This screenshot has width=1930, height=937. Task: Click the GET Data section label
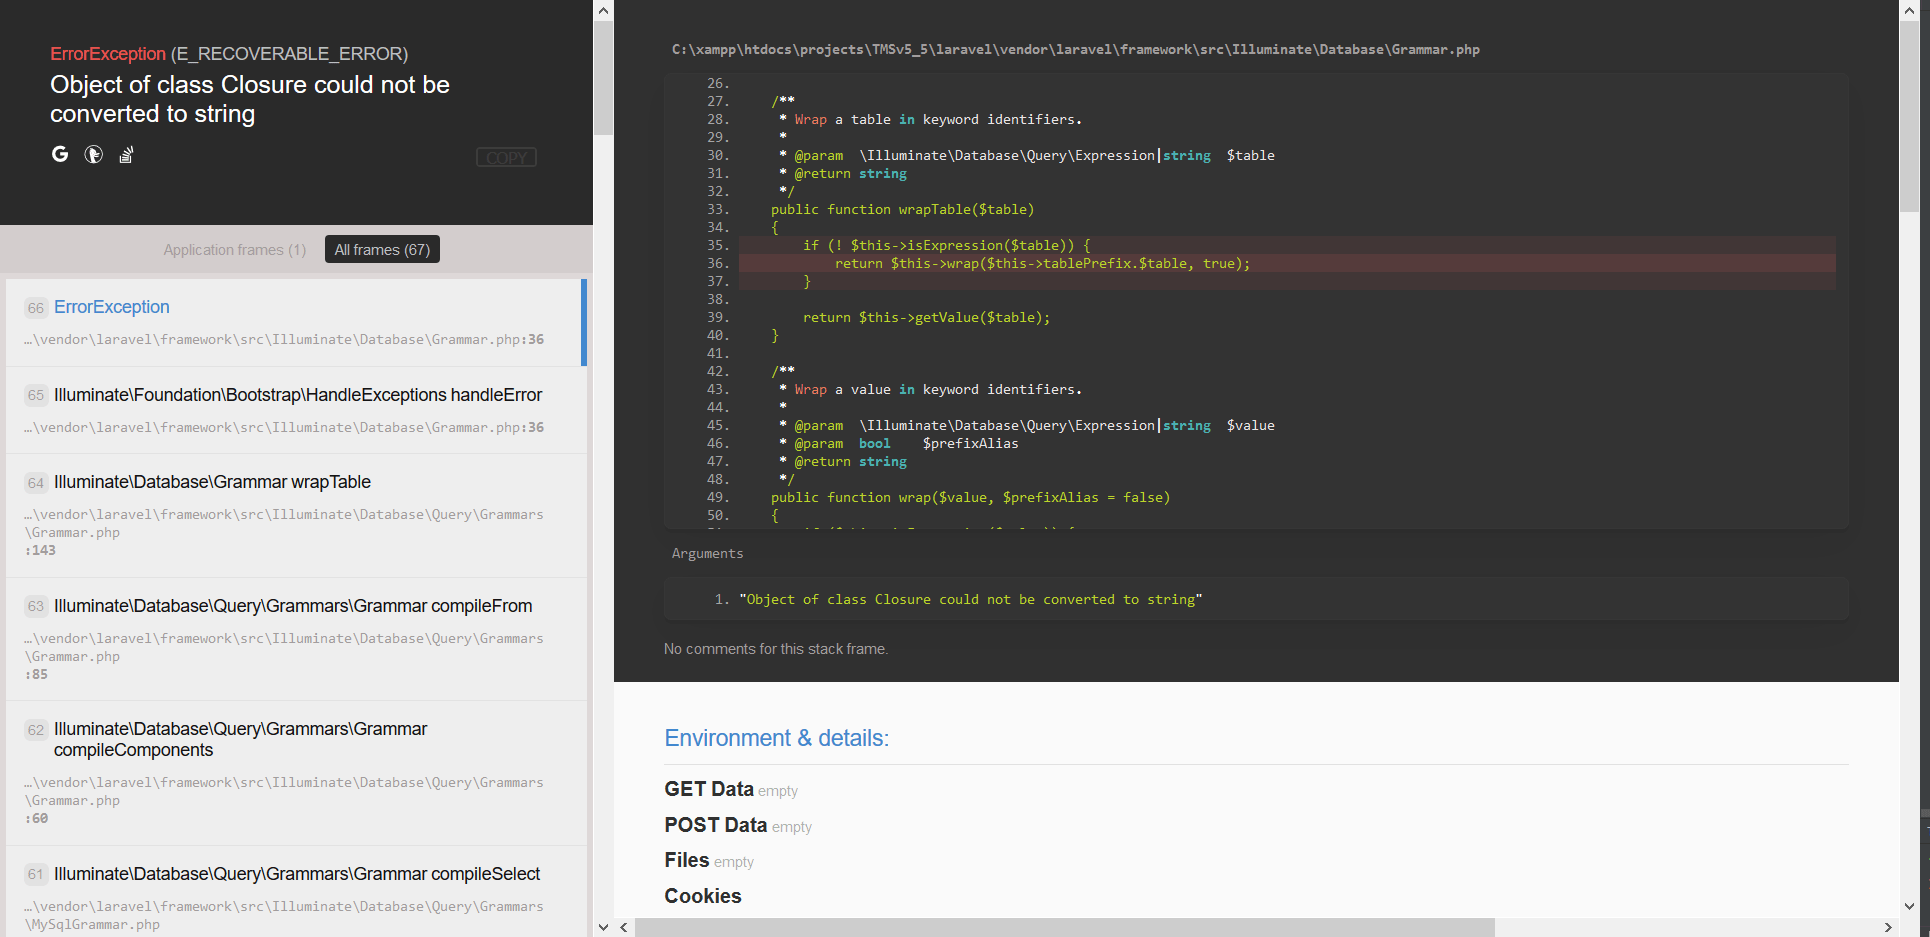point(709,789)
